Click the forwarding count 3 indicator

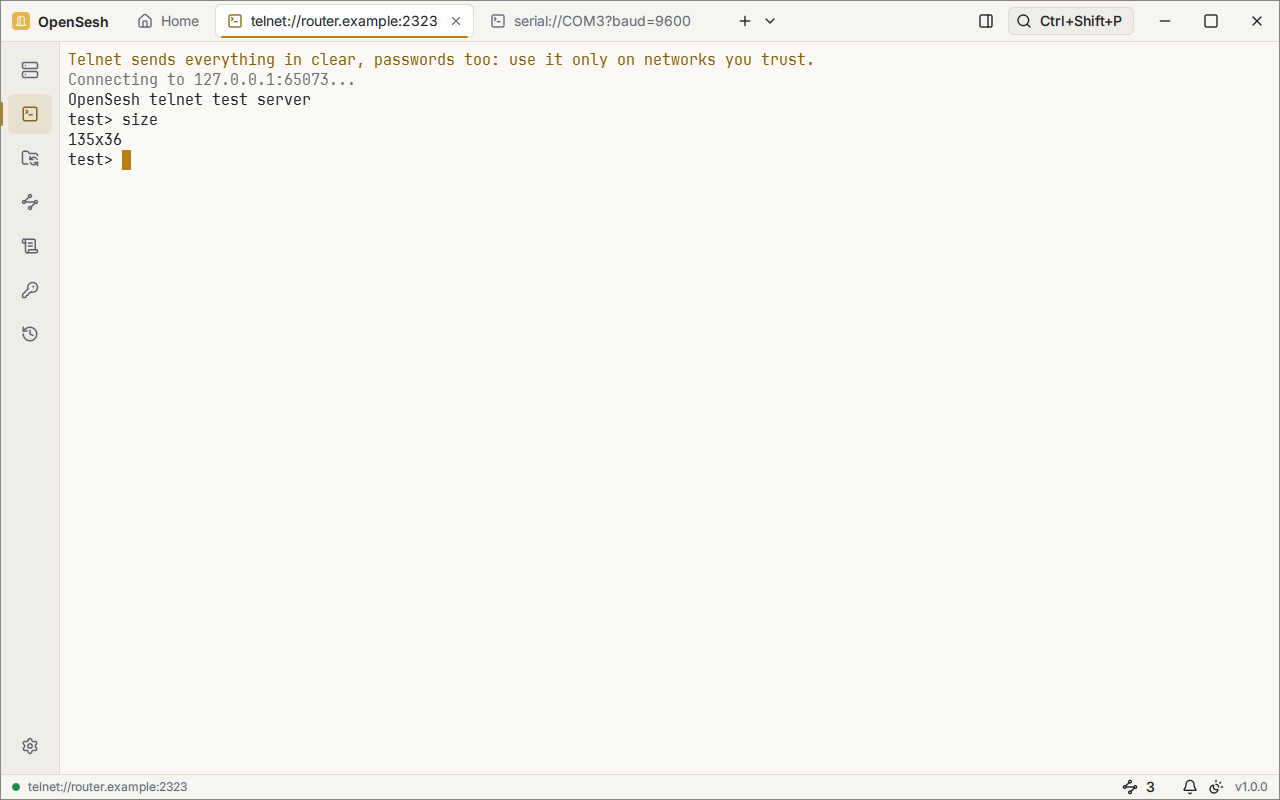(x=1139, y=787)
